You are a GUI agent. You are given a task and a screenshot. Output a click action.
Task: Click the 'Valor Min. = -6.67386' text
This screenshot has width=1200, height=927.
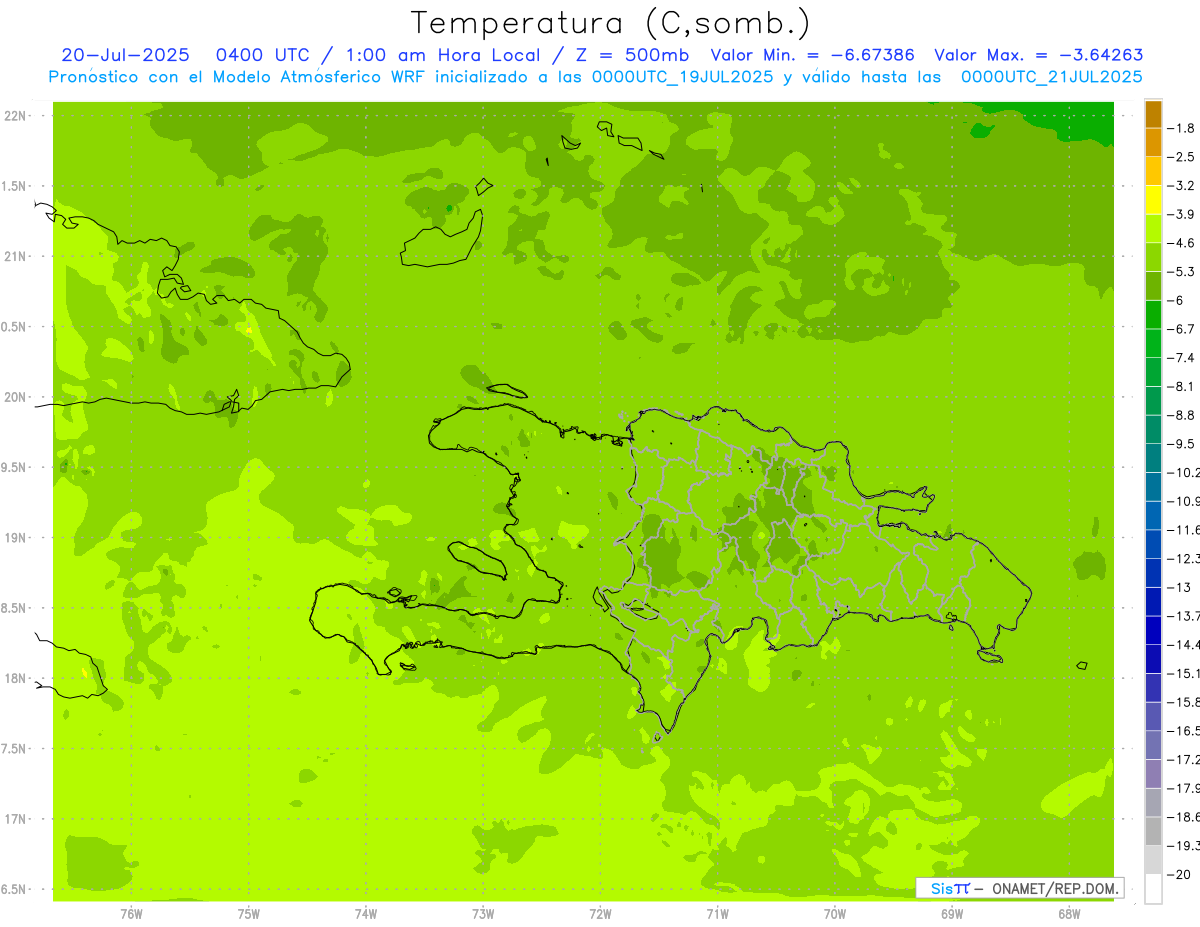(812, 55)
